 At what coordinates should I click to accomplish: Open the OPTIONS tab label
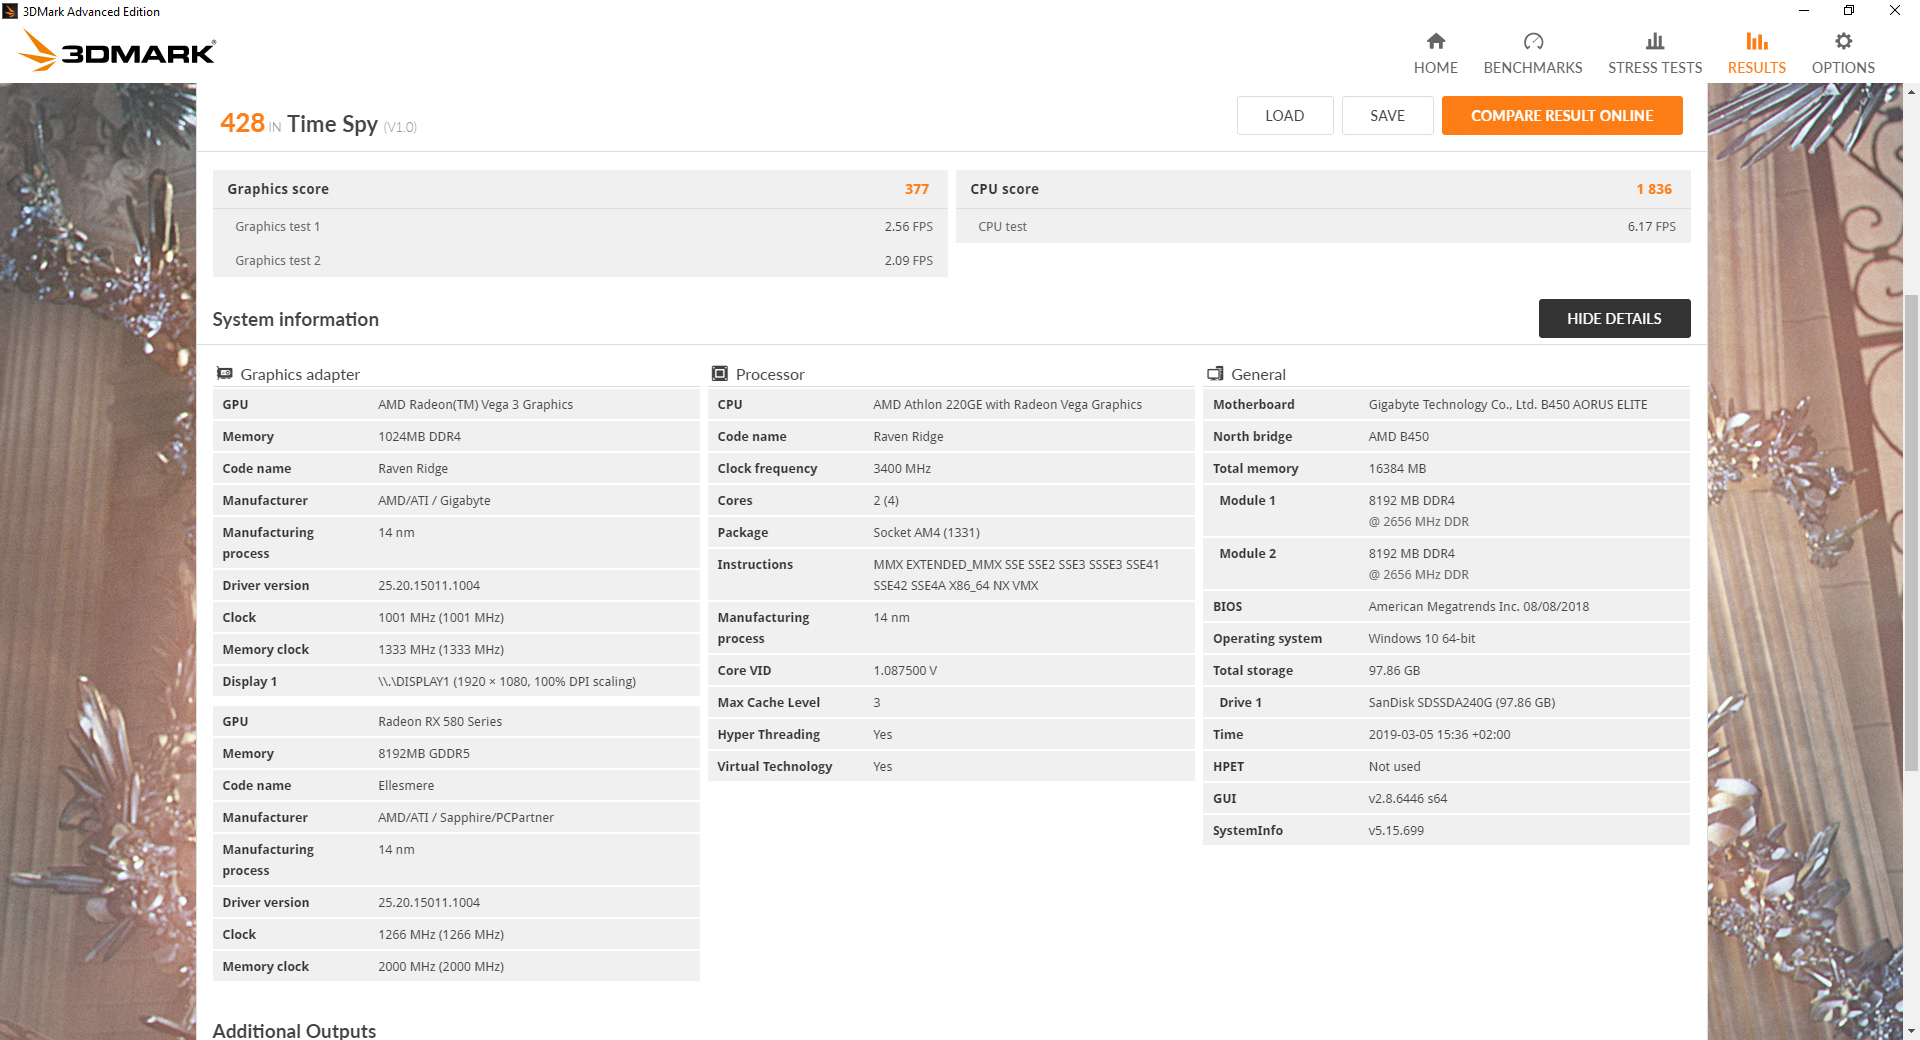pyautogui.click(x=1843, y=68)
